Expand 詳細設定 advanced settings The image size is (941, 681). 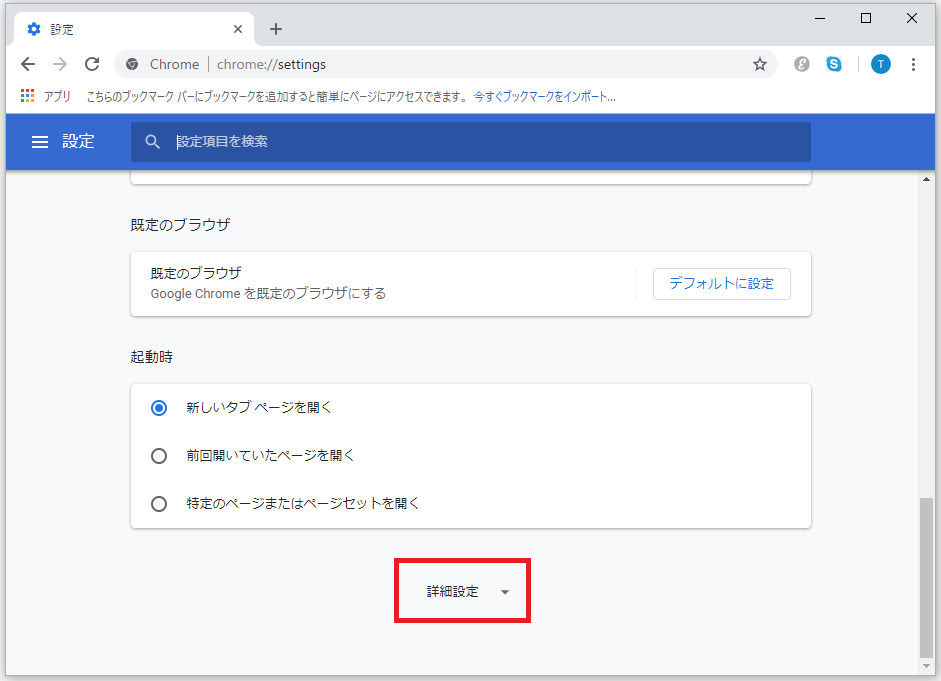click(x=463, y=592)
